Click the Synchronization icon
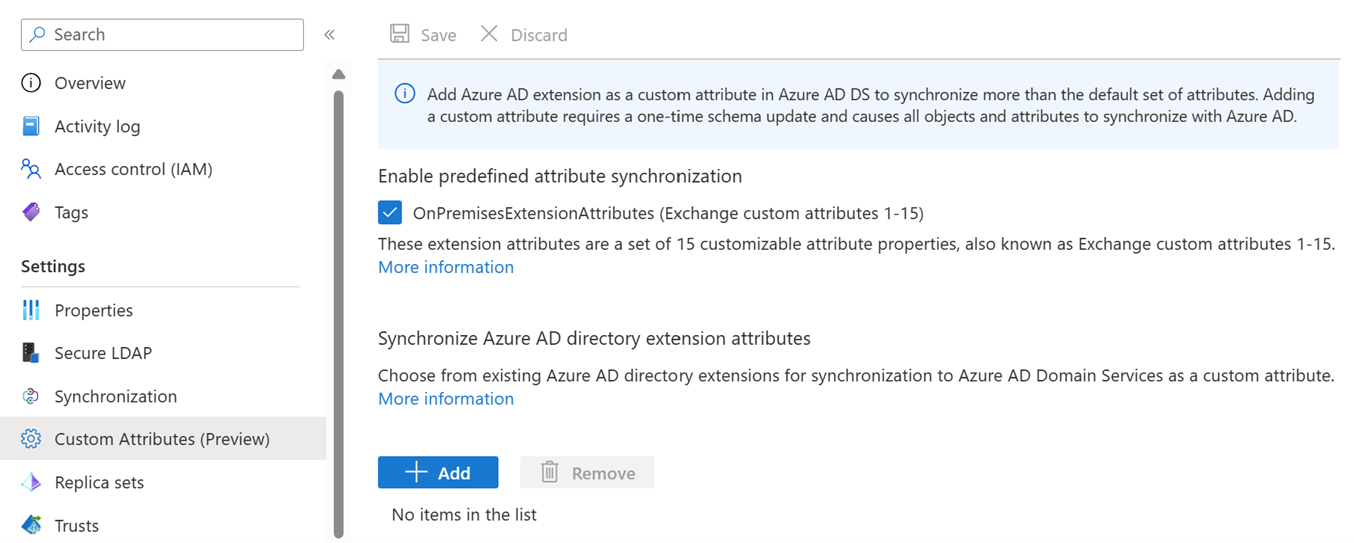 (31, 396)
